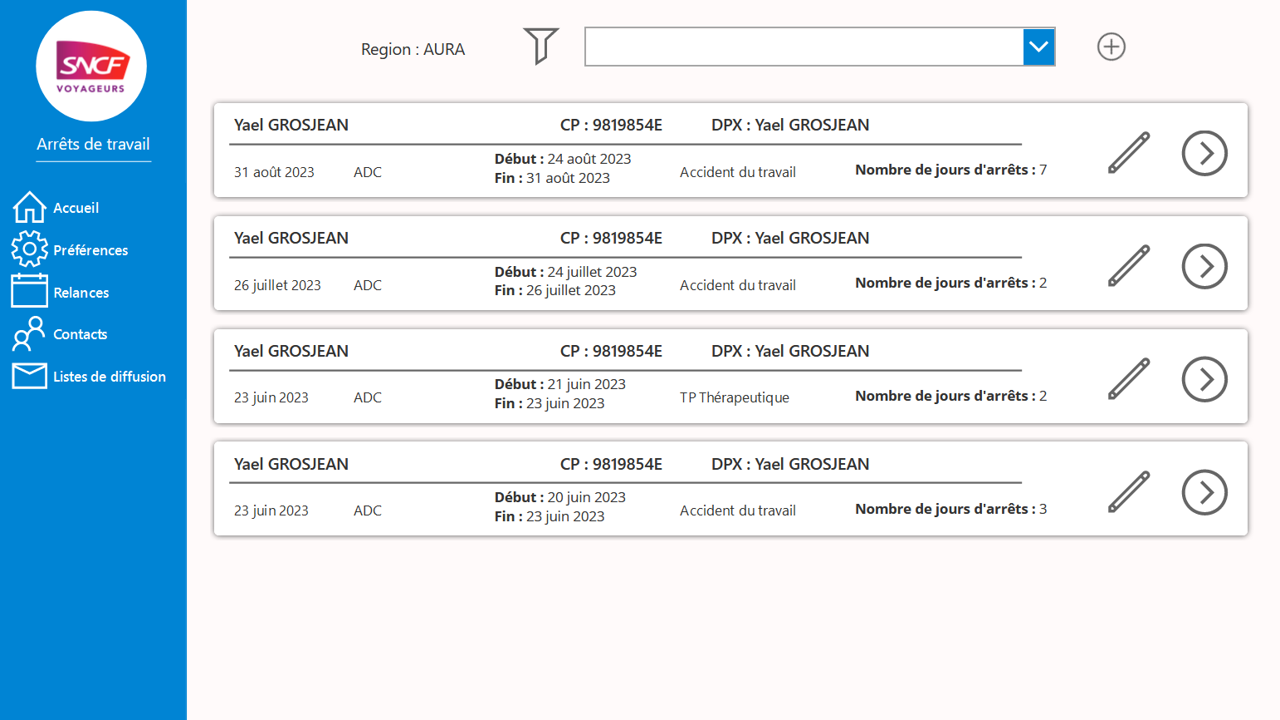This screenshot has height=720, width=1280.
Task: Go to Accueil menu label
Action: (76, 208)
